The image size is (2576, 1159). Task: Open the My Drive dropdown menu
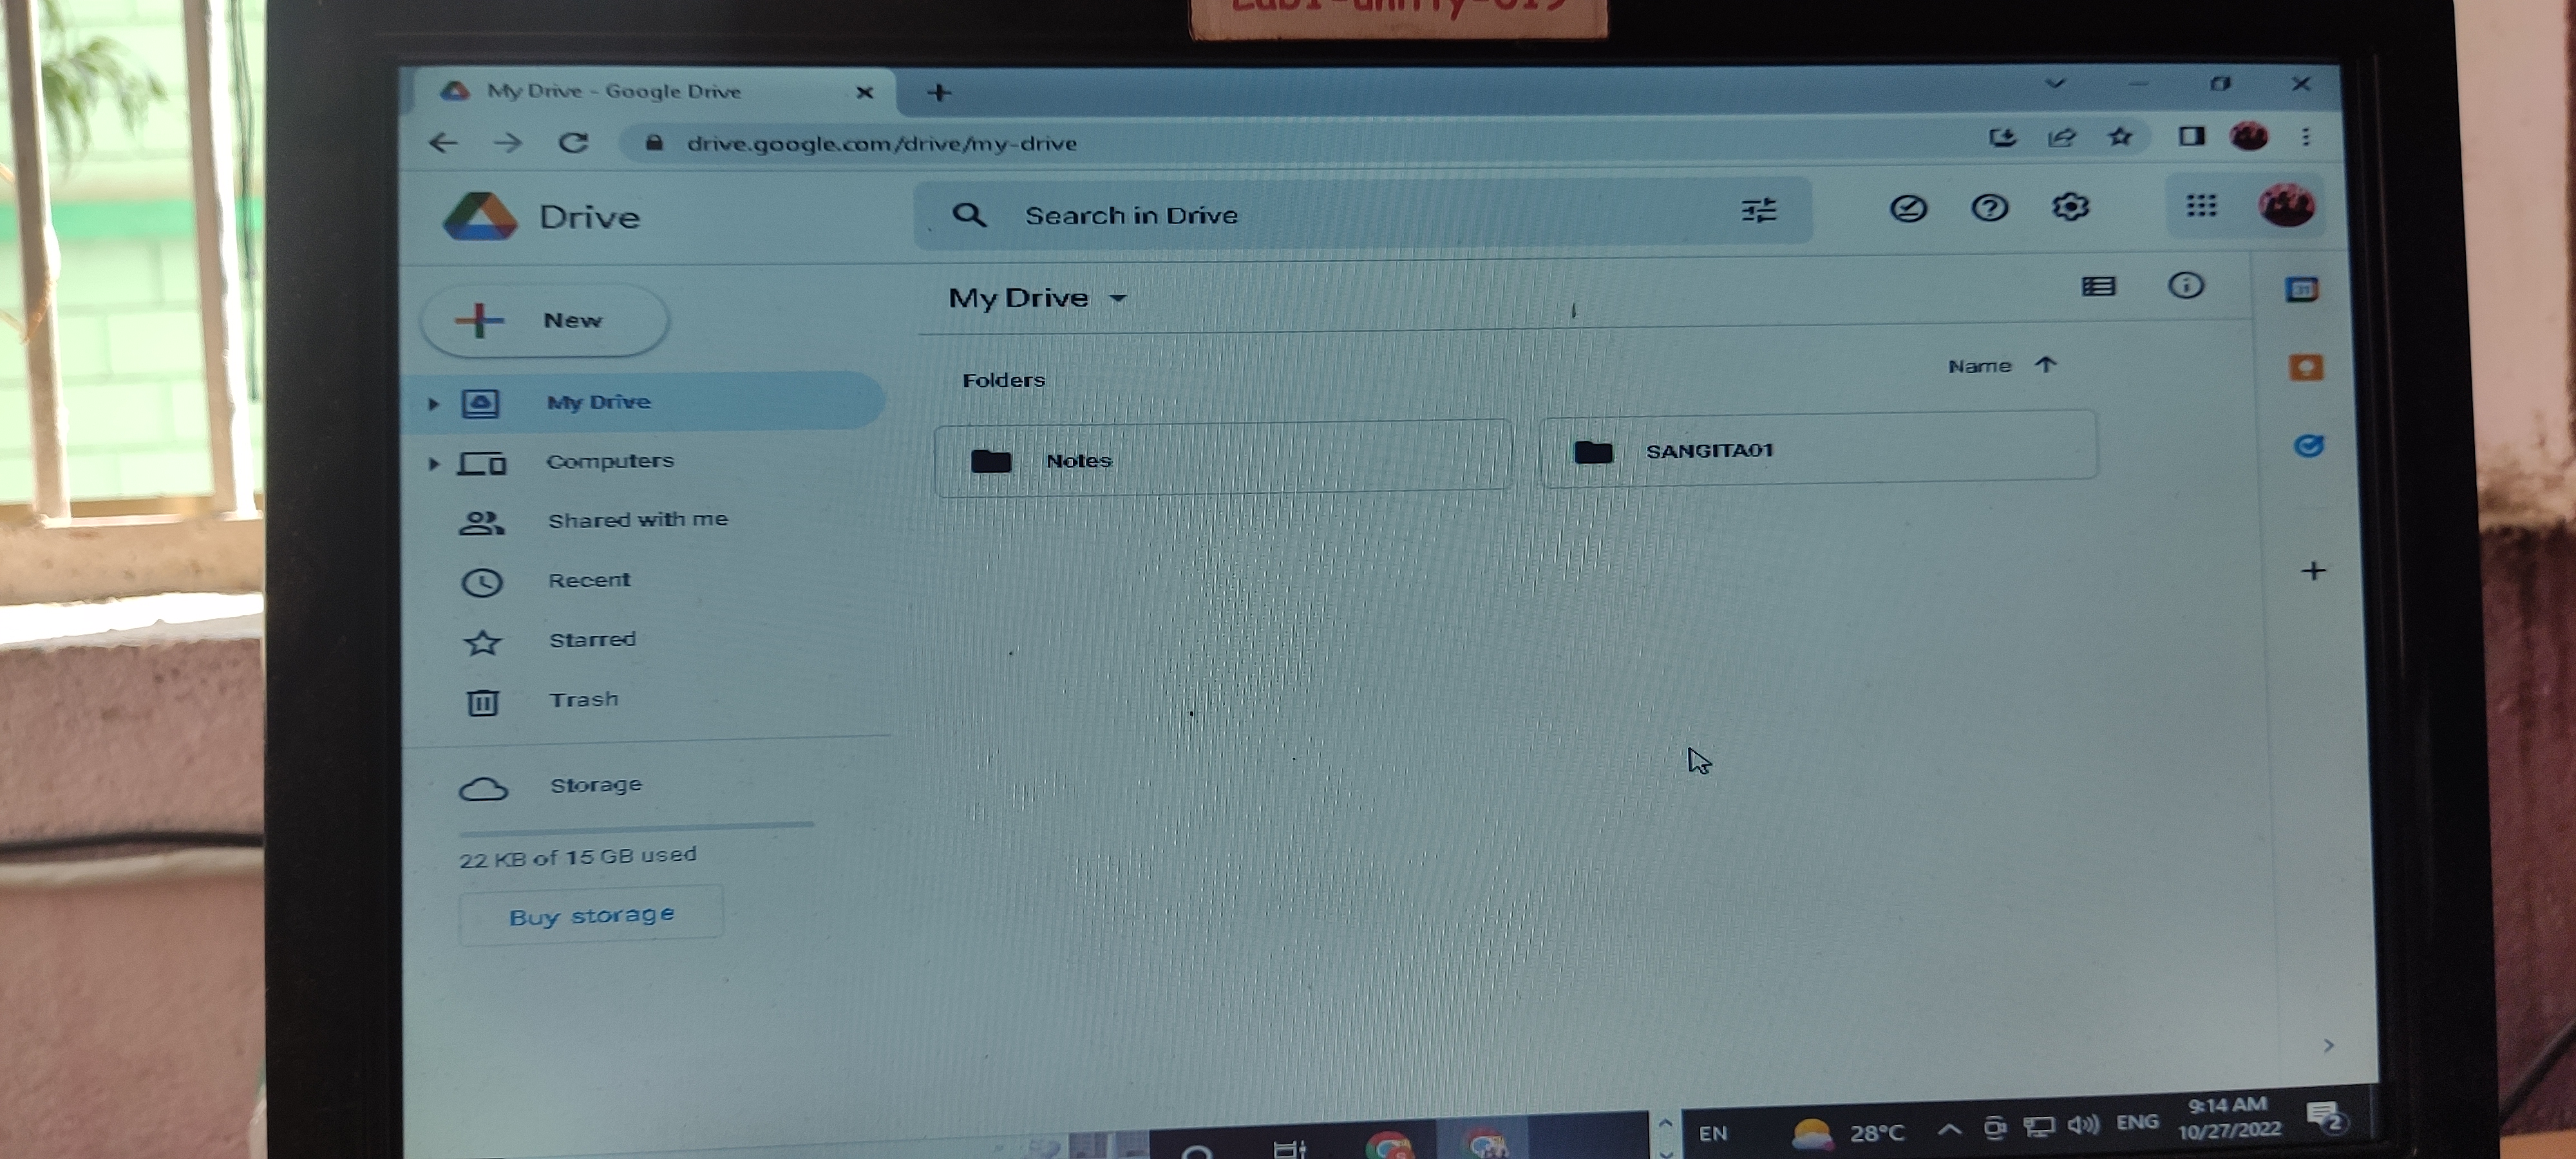pyautogui.click(x=1118, y=298)
